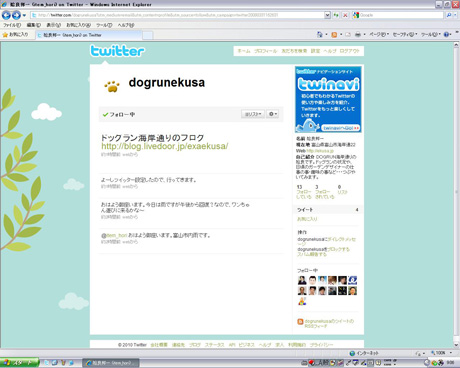Click the ログアウト navigation link
This screenshot has height=368, width=460.
coord(349,51)
